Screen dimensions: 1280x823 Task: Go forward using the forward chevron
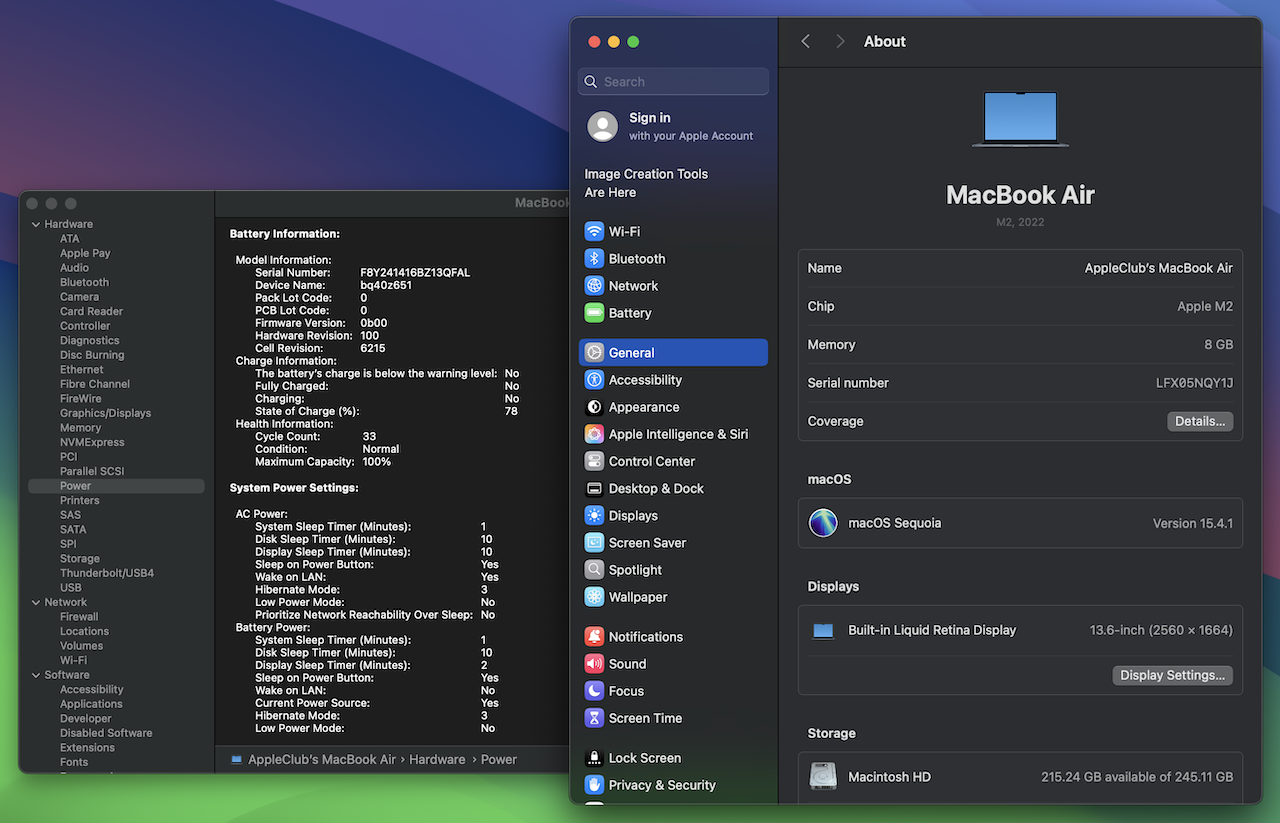pyautogui.click(x=840, y=41)
